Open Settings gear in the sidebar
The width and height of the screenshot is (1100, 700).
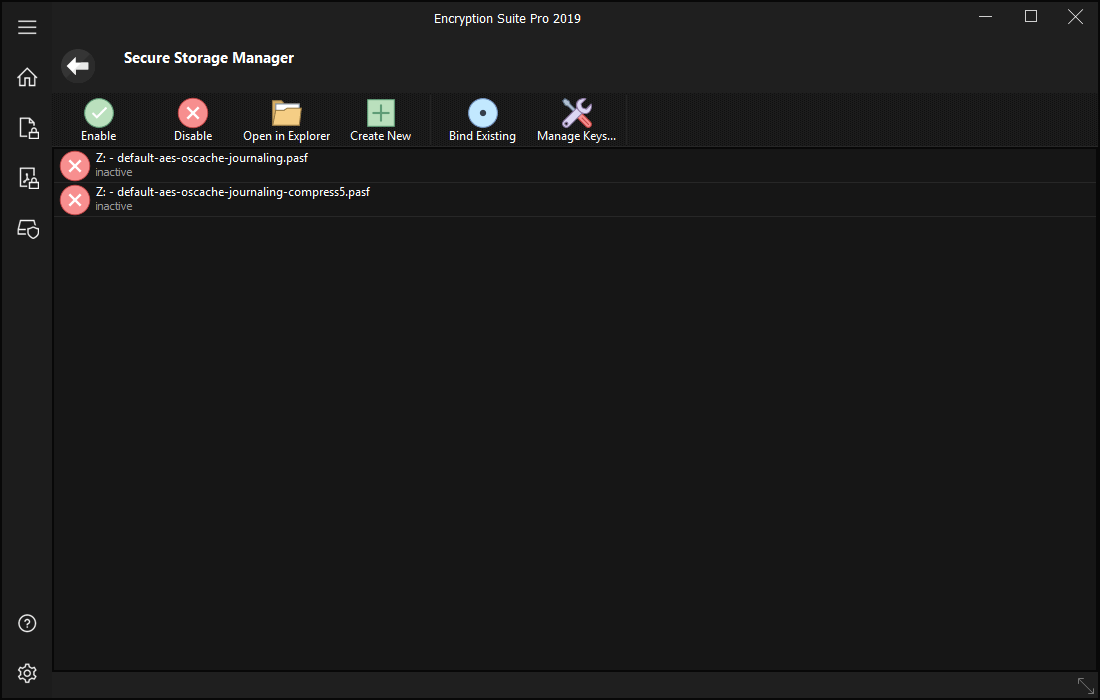pyautogui.click(x=27, y=673)
